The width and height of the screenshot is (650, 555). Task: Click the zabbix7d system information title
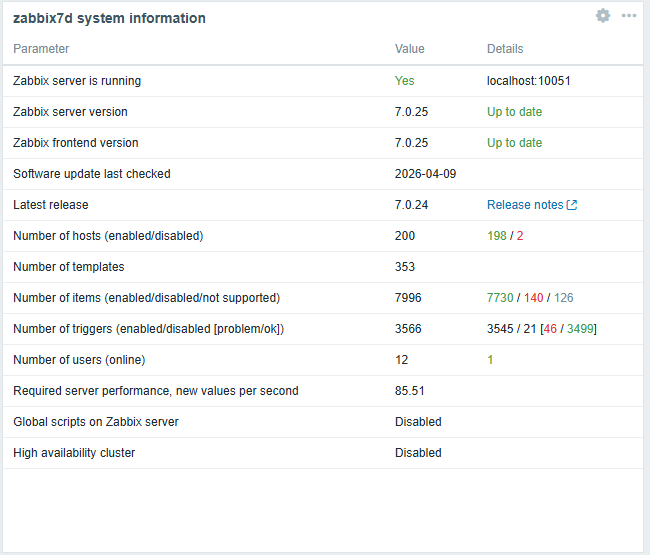(x=109, y=18)
